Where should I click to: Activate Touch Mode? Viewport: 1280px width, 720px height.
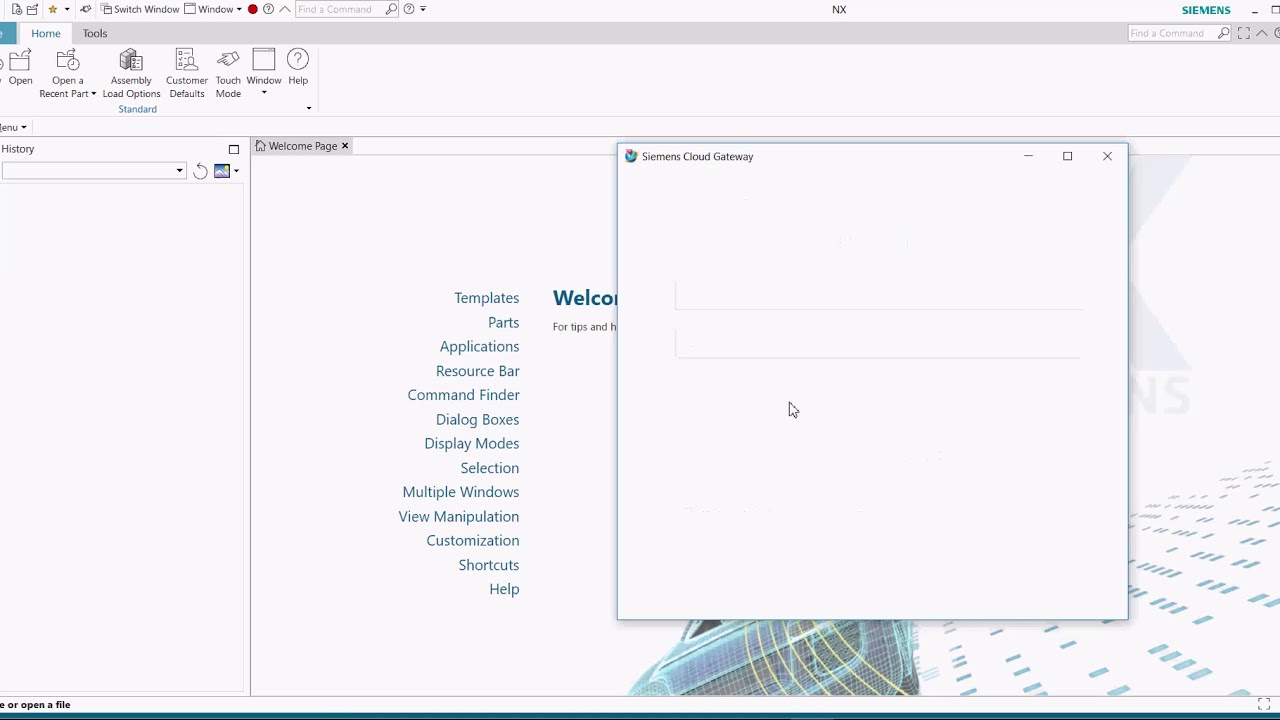click(x=228, y=74)
